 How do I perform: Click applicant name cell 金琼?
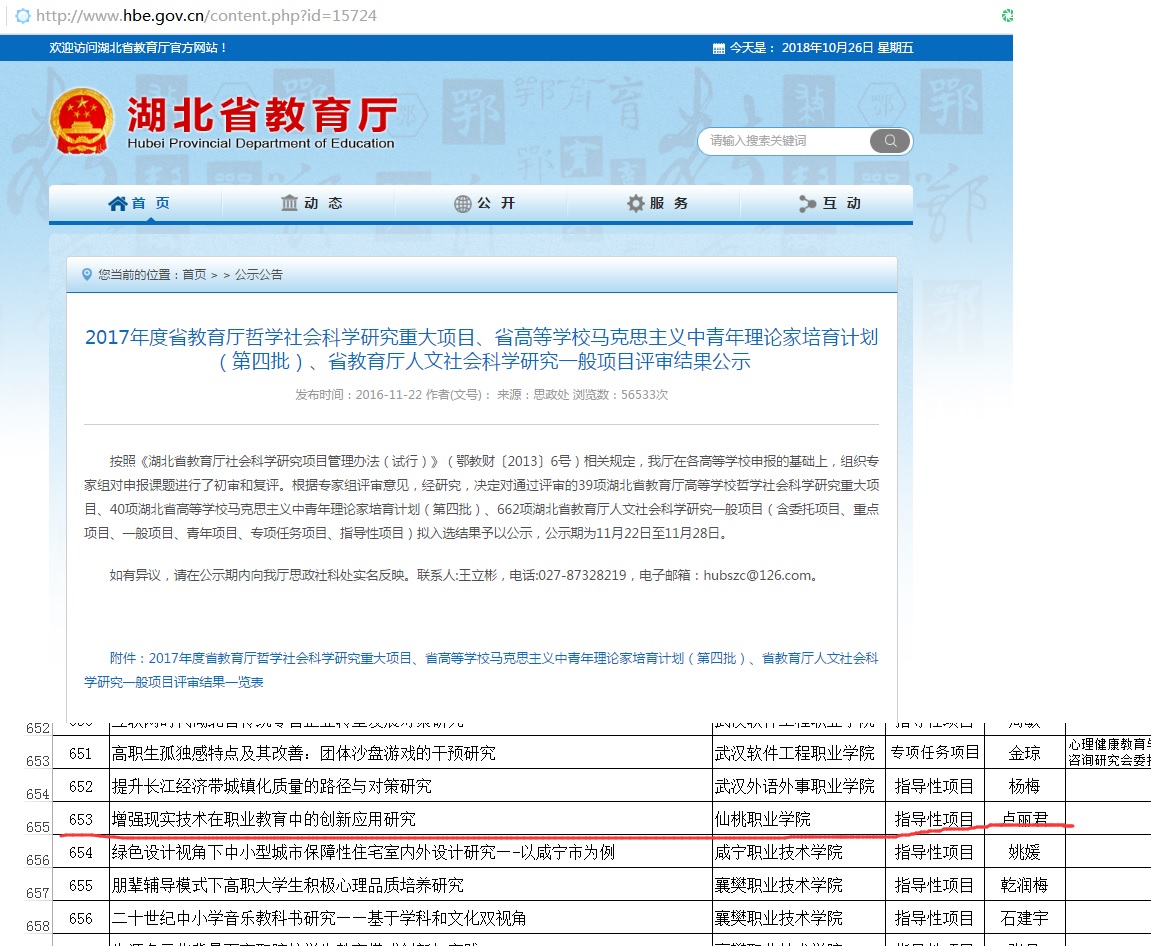tap(1024, 753)
